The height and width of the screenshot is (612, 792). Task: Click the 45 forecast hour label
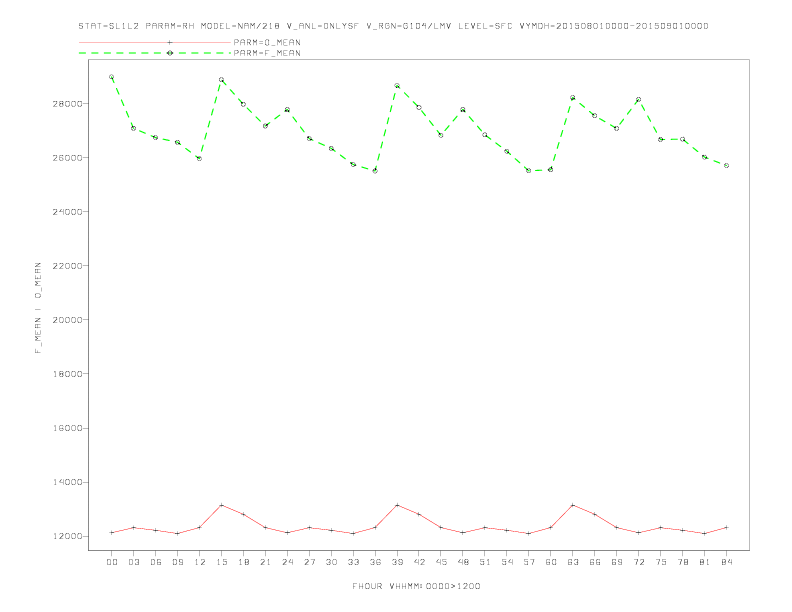441,562
